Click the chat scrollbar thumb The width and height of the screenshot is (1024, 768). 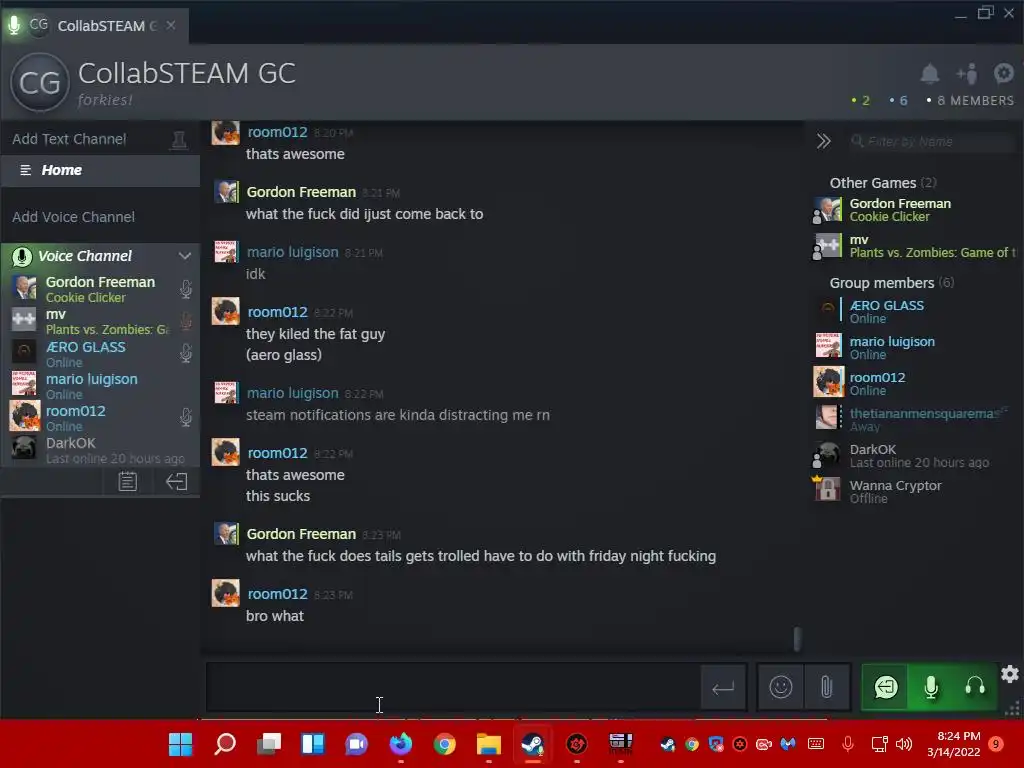[797, 639]
